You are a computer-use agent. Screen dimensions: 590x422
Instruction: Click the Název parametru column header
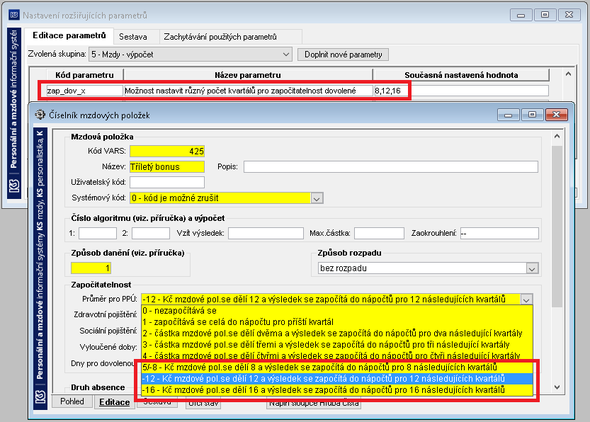[x=248, y=75]
